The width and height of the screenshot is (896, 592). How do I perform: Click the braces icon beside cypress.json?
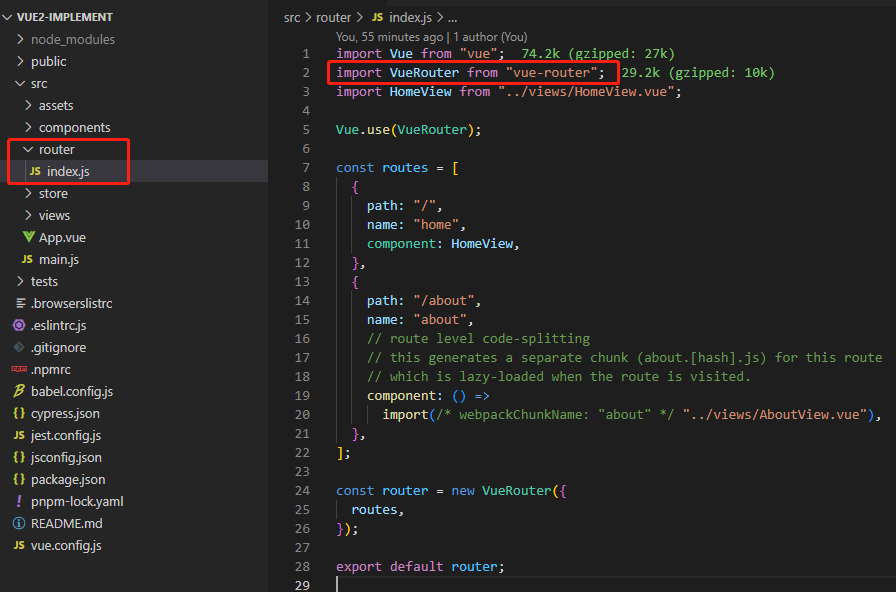coord(19,413)
